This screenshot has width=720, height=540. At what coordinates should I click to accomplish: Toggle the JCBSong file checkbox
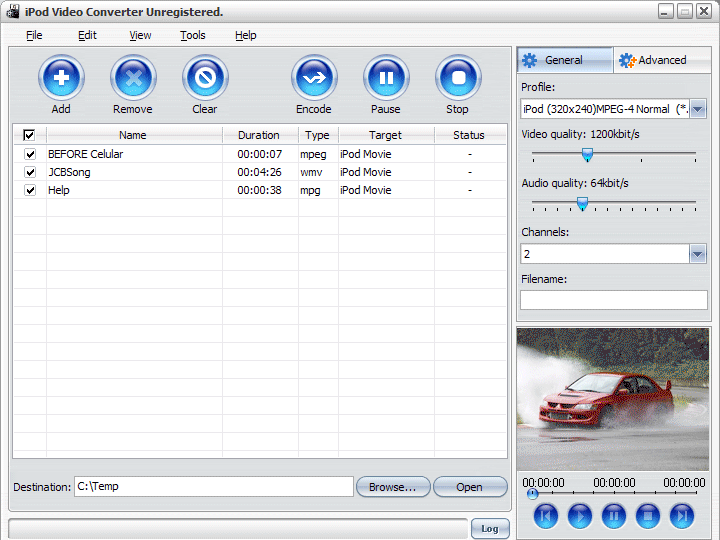tap(30, 173)
